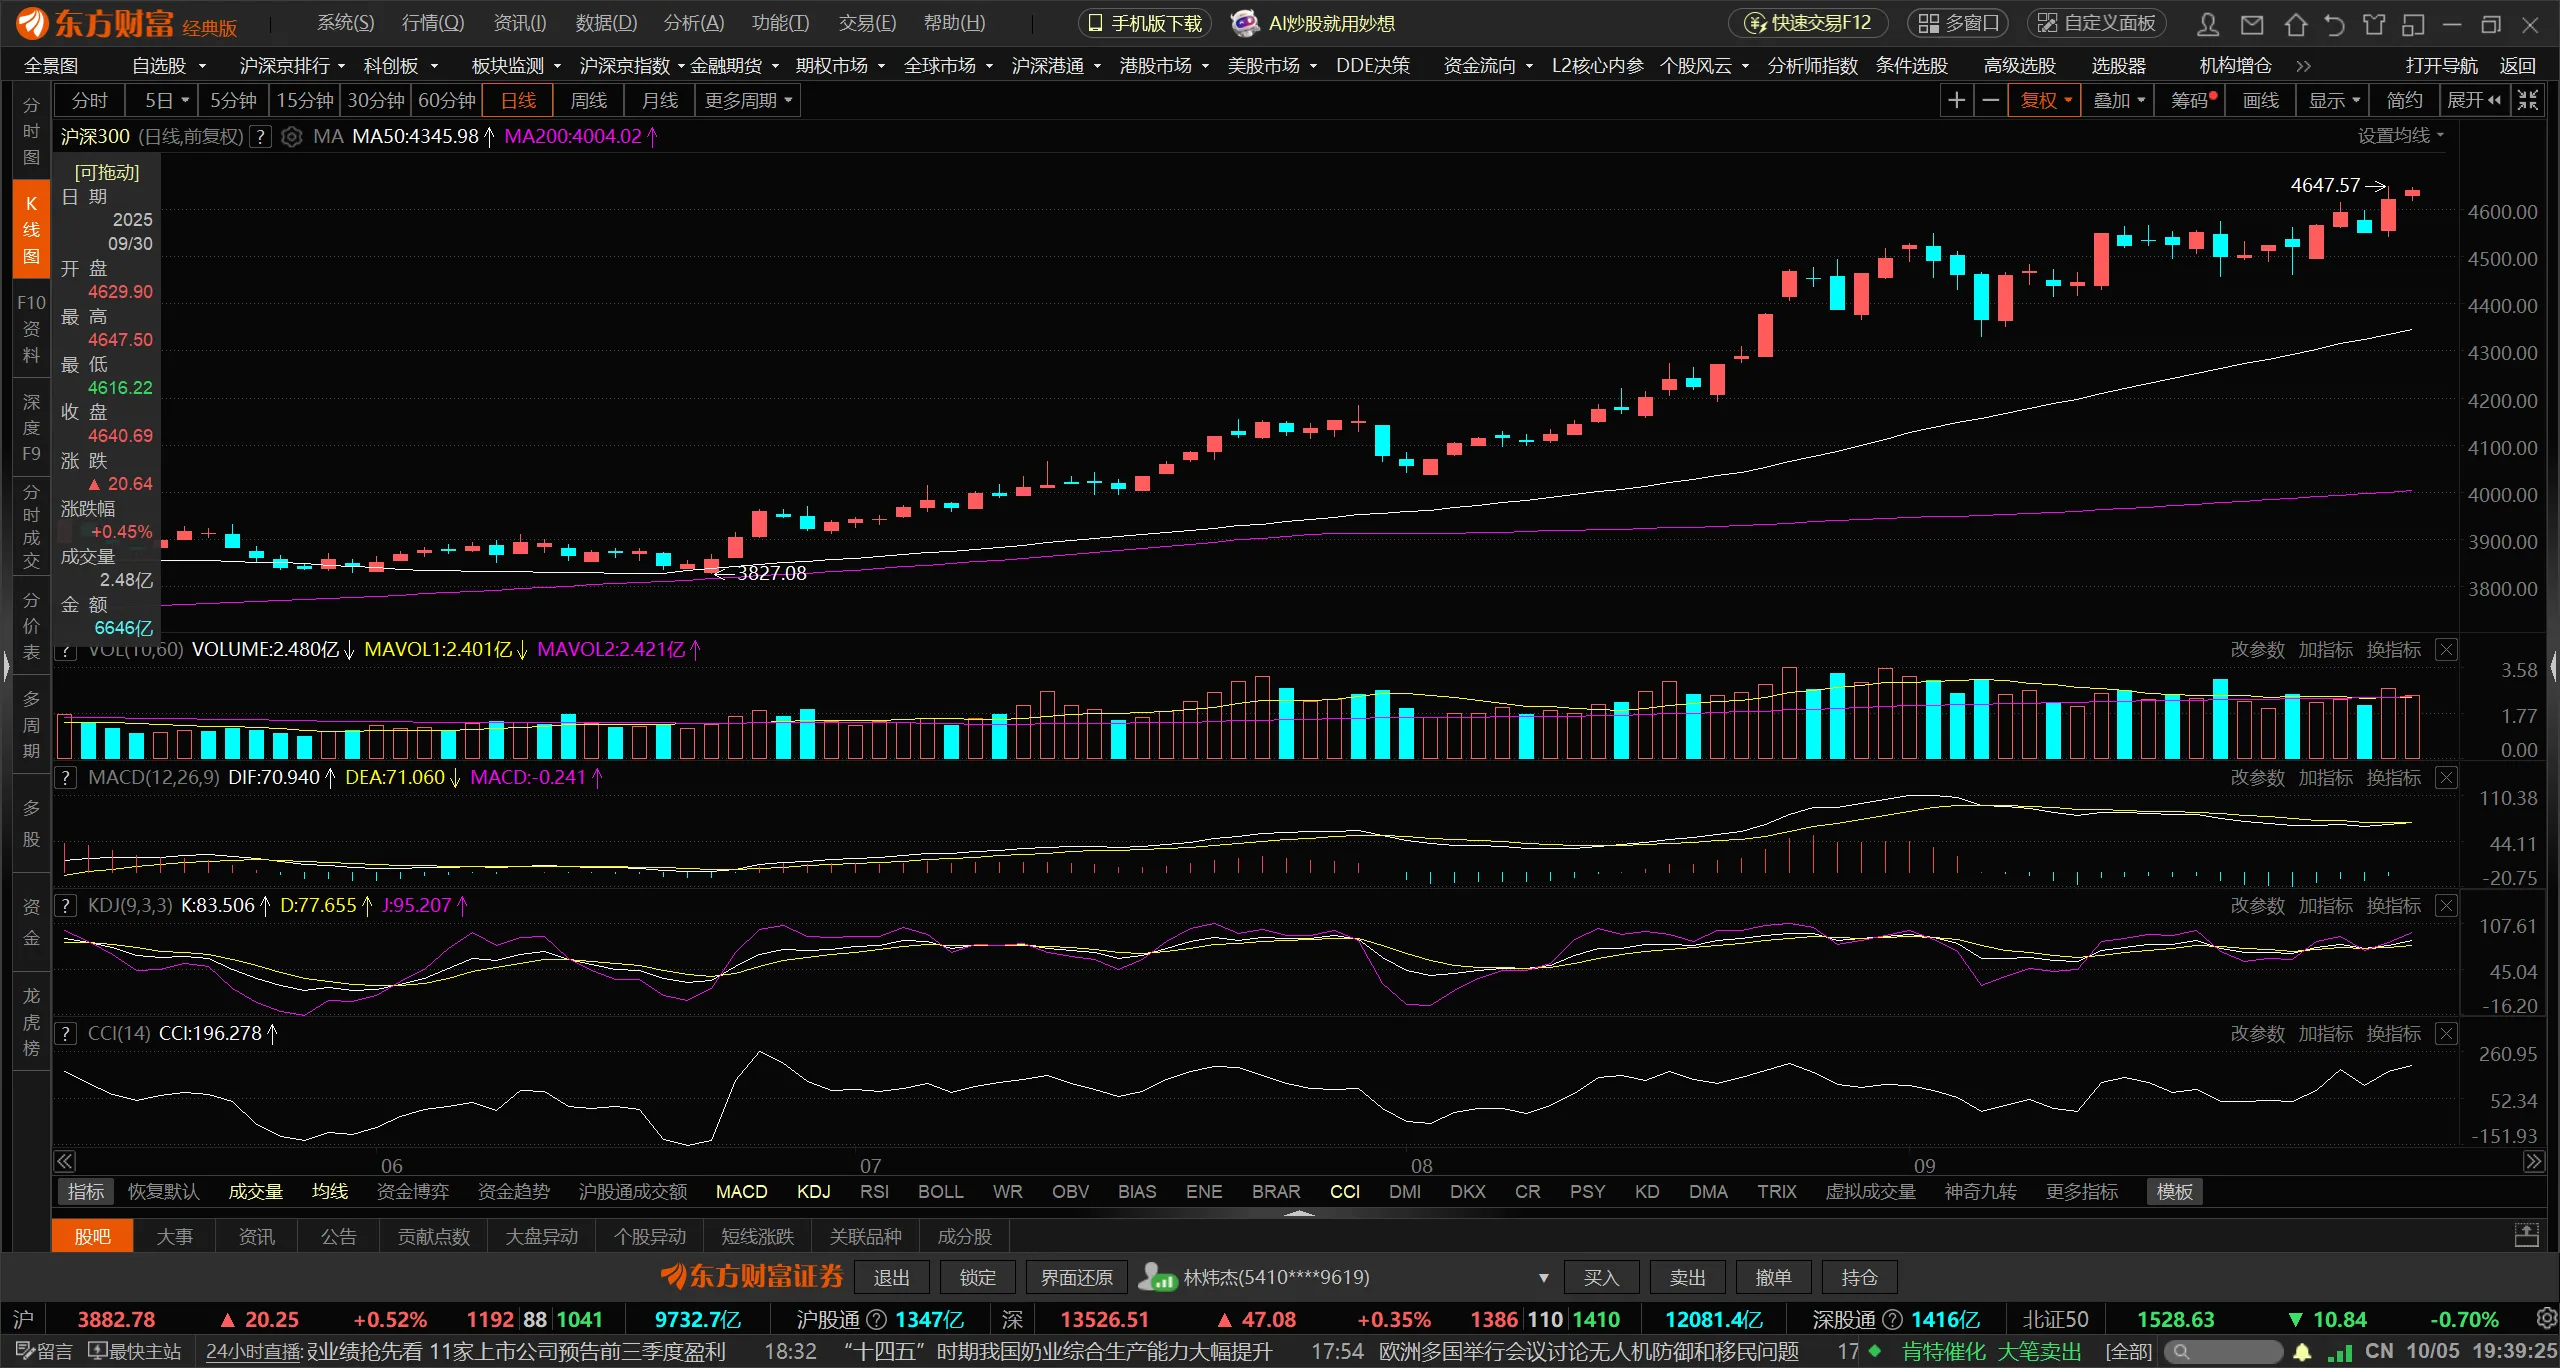
Task: Click the zoom-in plus chart icon
Action: 1956,100
